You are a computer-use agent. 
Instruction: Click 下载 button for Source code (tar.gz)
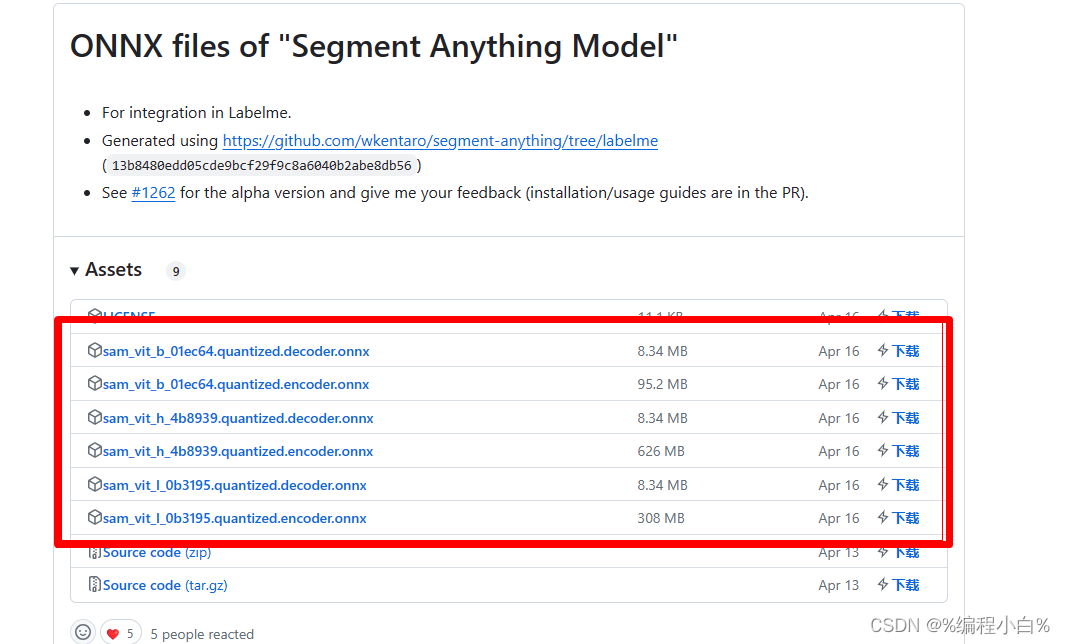tap(898, 586)
